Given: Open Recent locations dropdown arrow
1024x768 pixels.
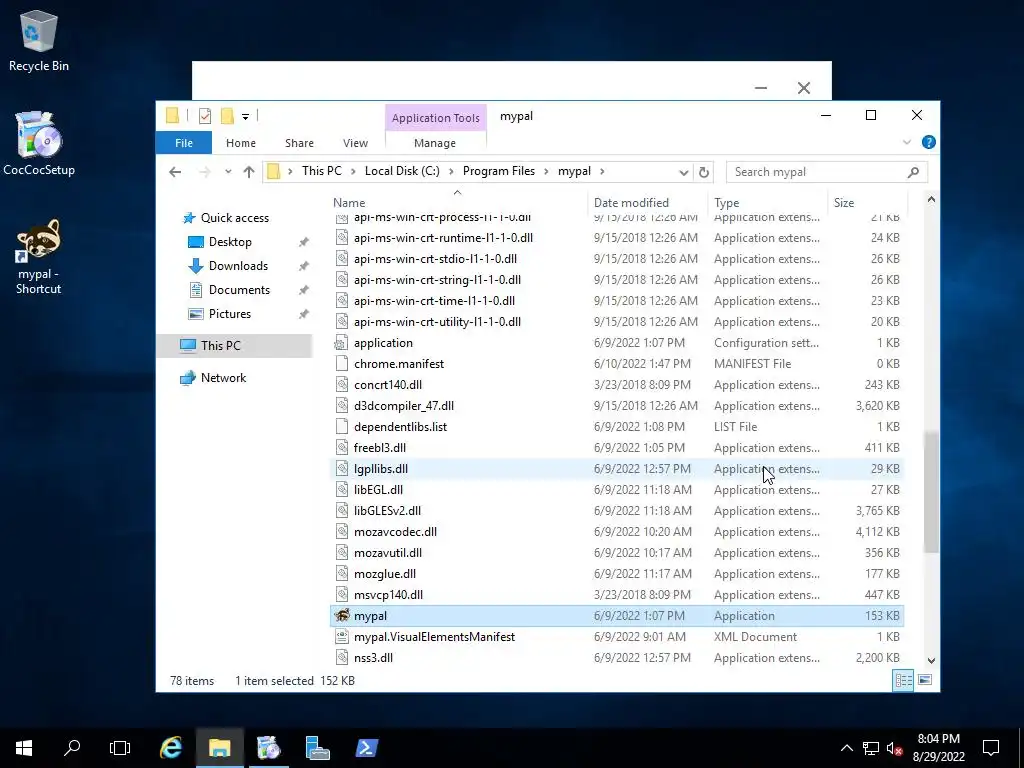Looking at the screenshot, I should coord(228,172).
